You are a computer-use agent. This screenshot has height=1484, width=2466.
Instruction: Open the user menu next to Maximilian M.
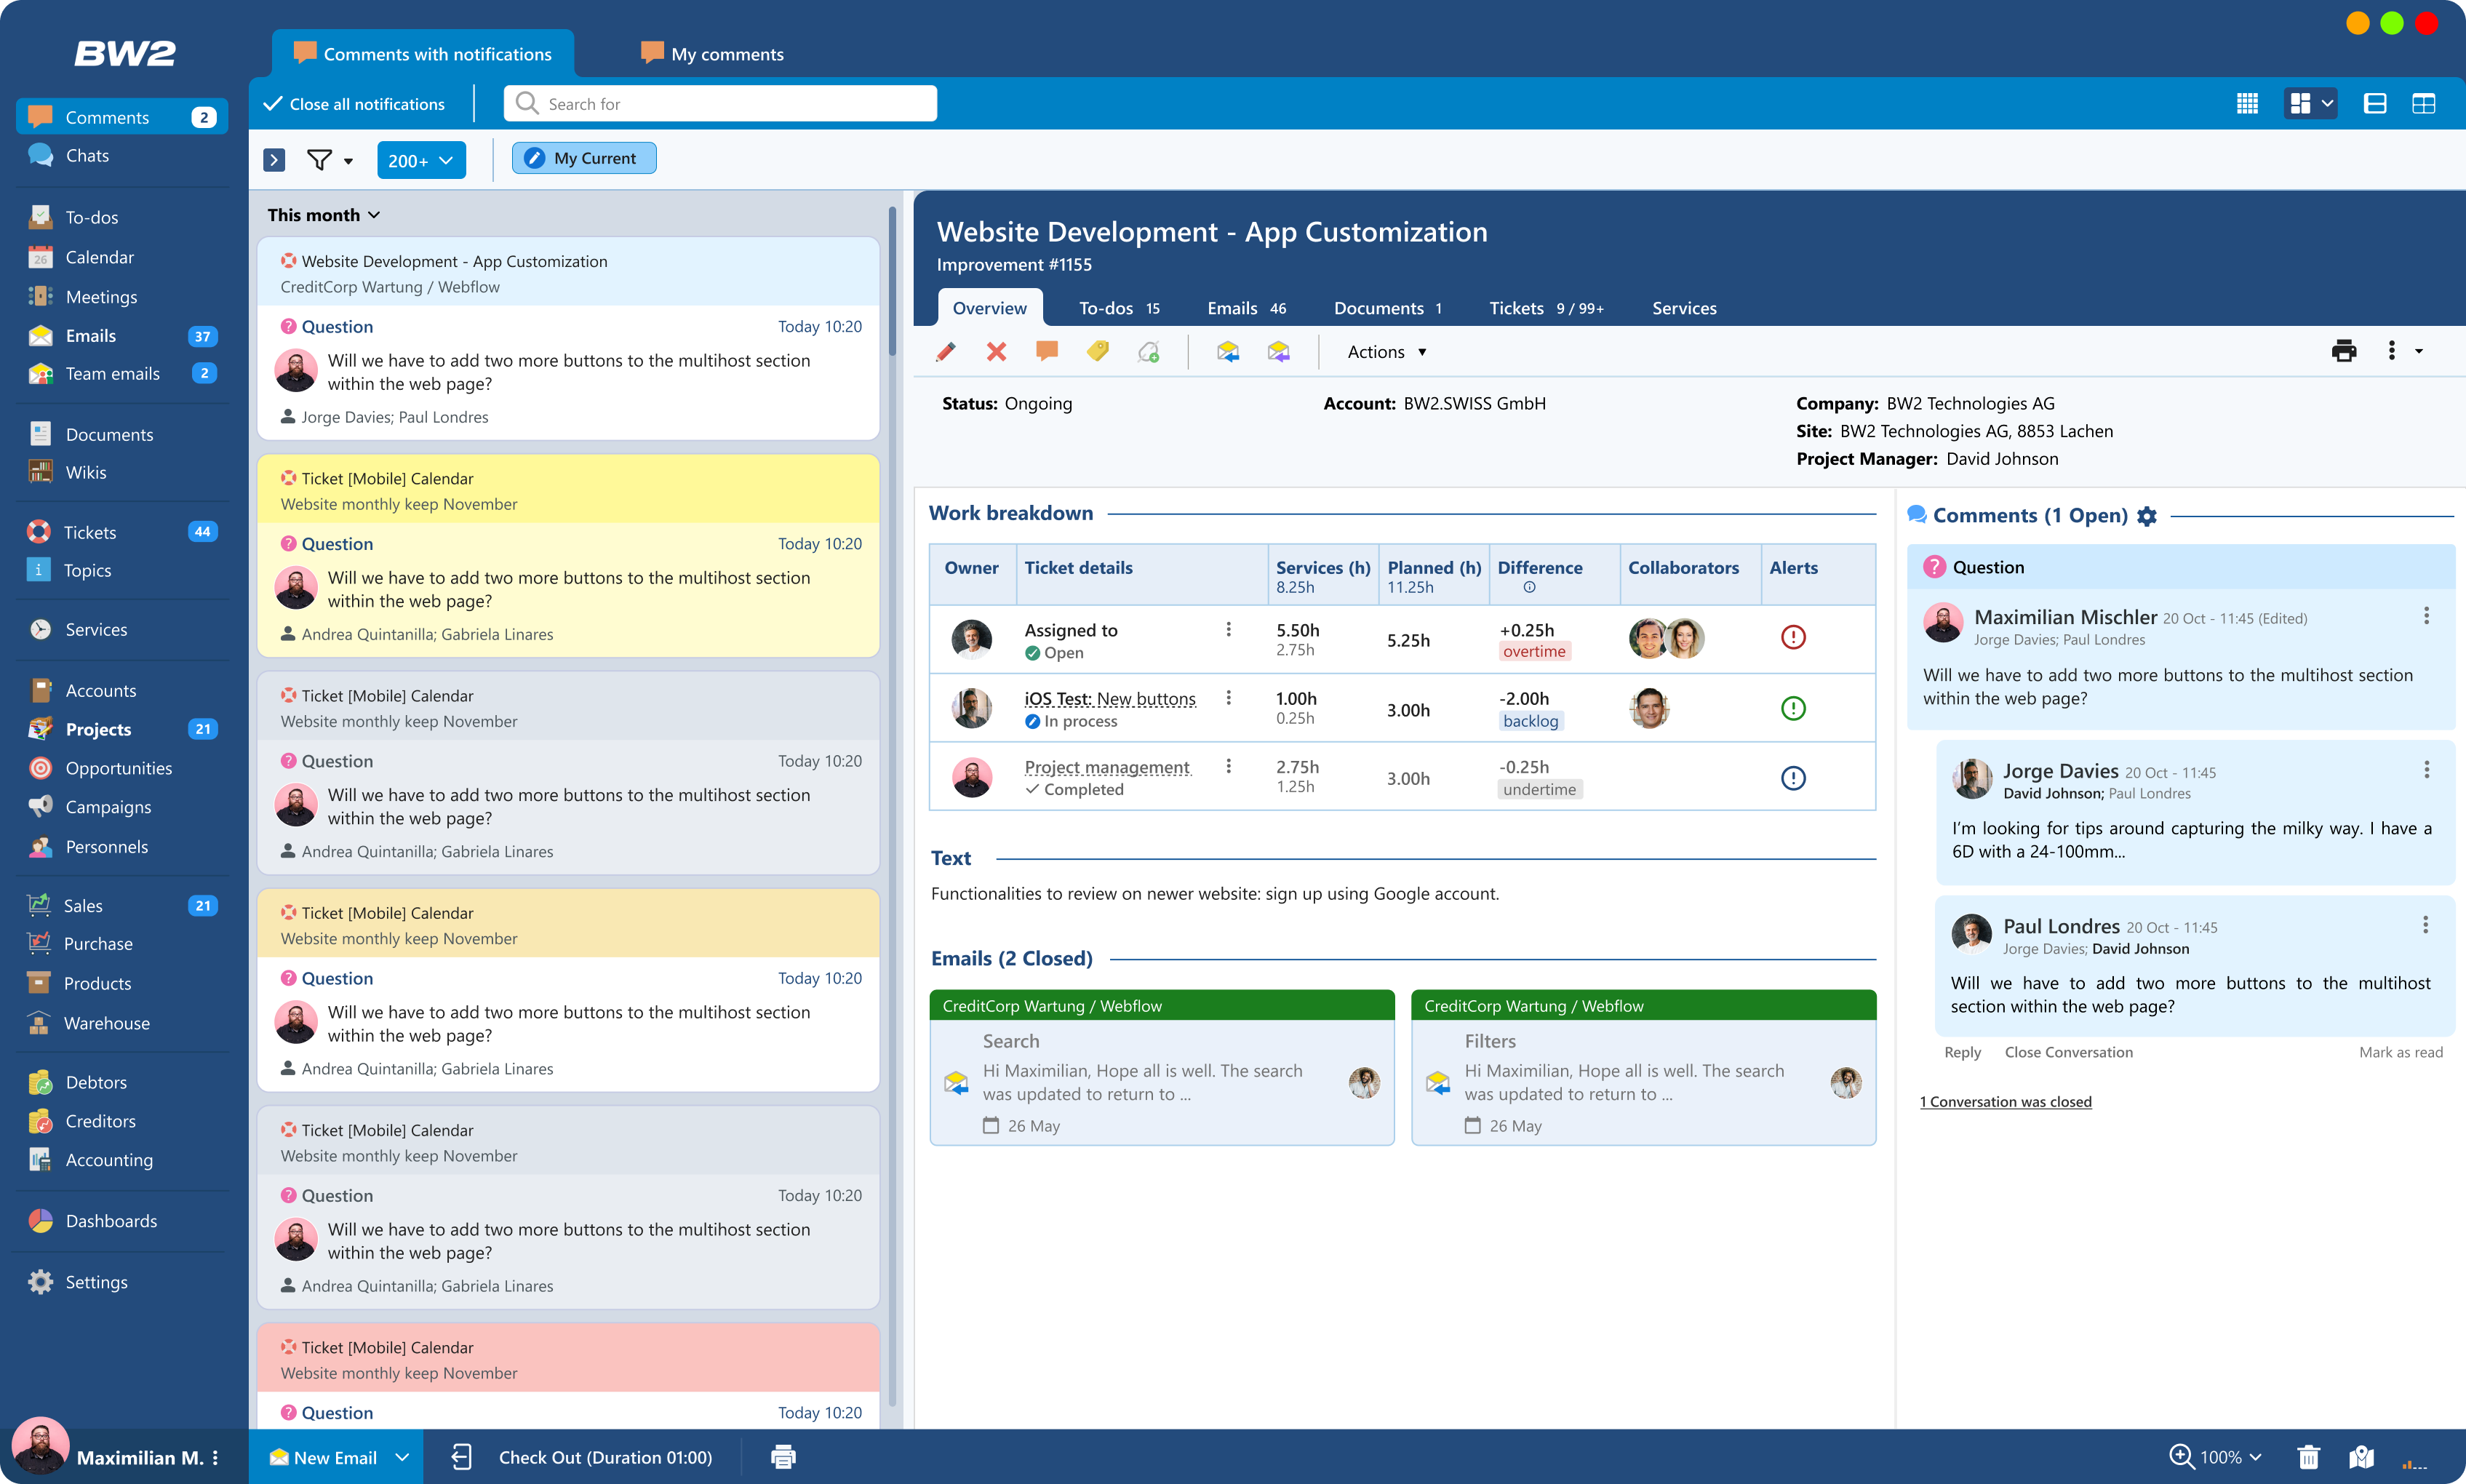215,1458
